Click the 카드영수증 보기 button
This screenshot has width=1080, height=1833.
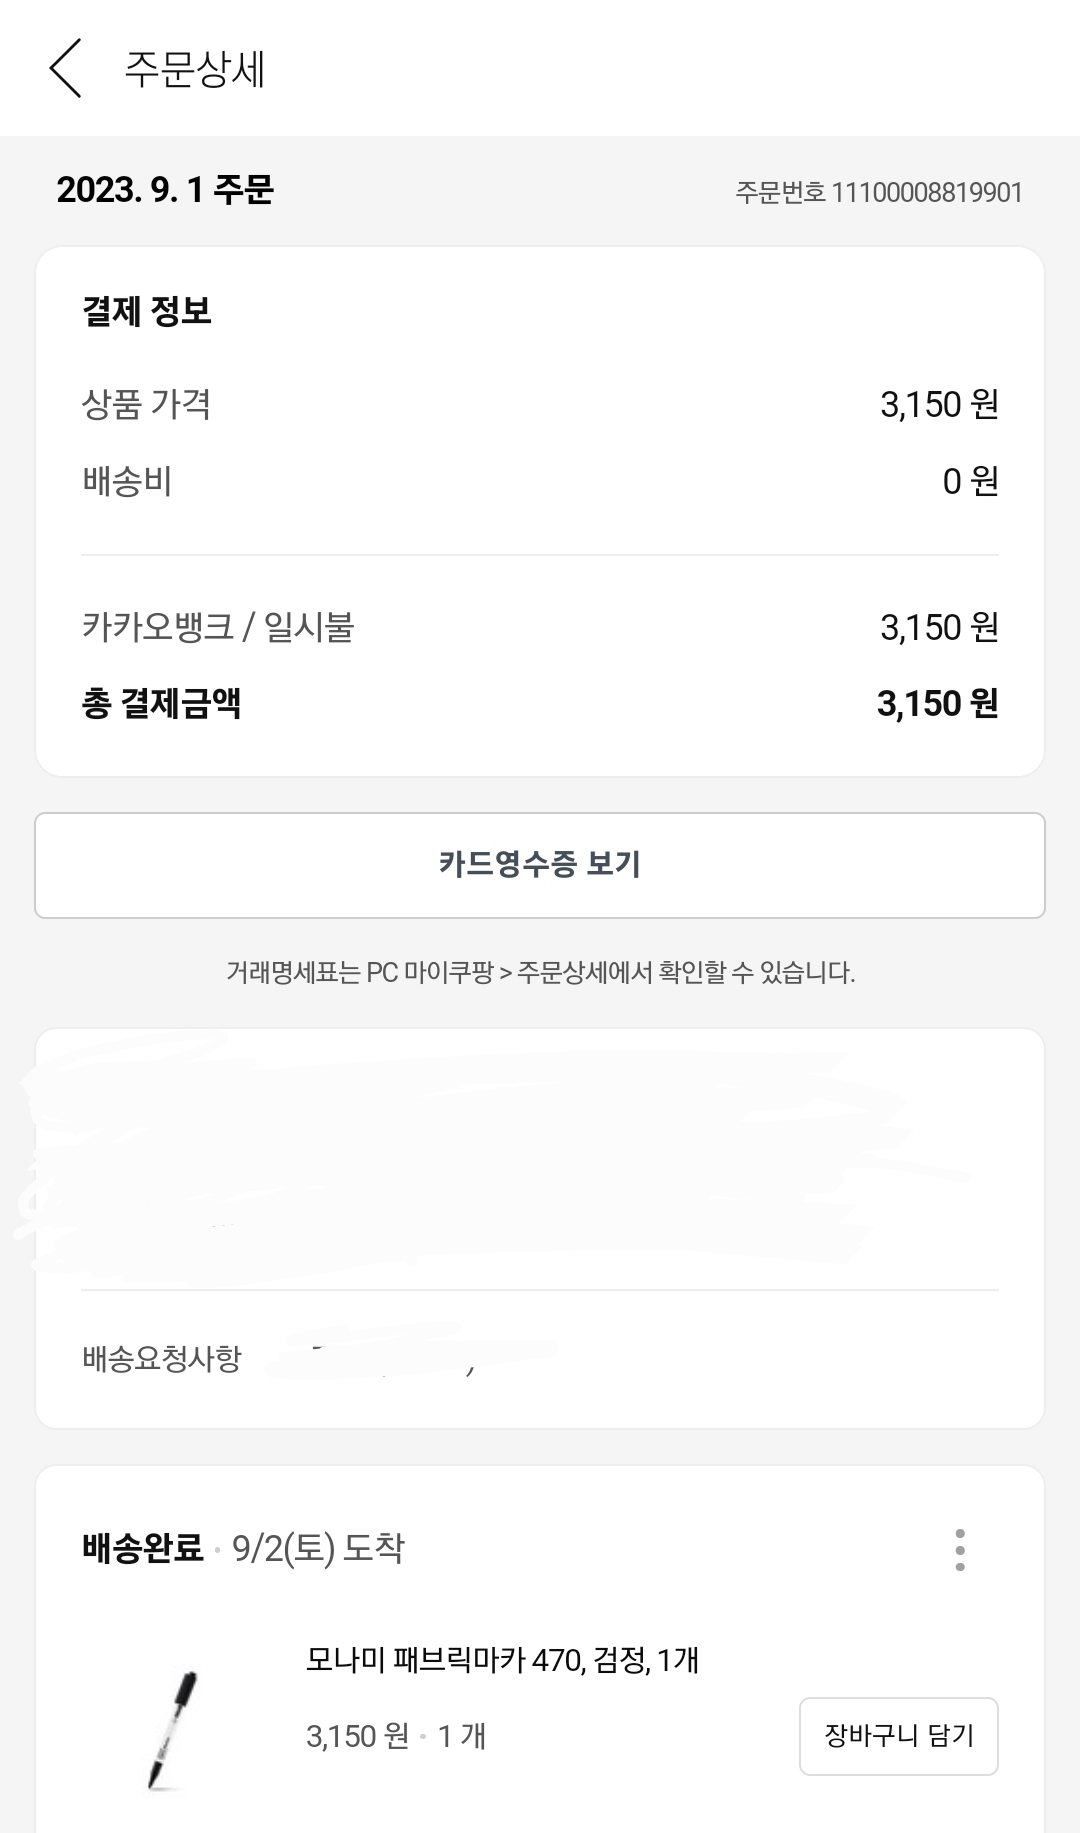coord(540,865)
